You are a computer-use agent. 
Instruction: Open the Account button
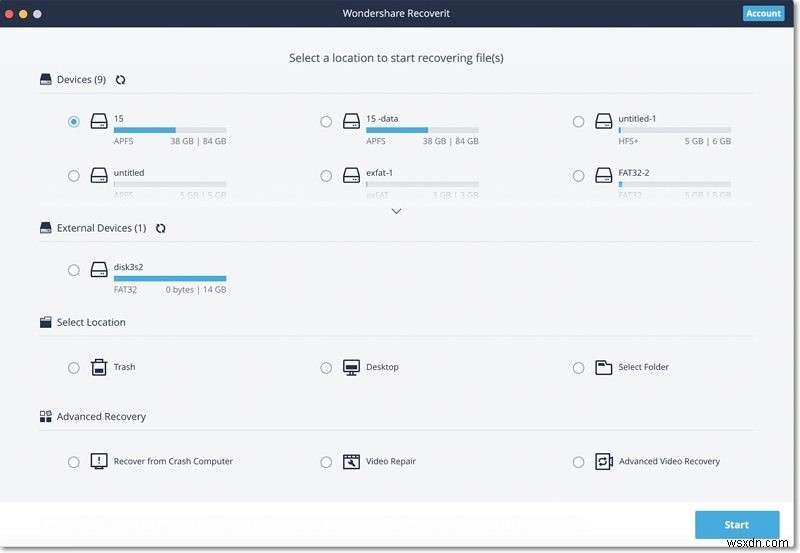pos(763,13)
